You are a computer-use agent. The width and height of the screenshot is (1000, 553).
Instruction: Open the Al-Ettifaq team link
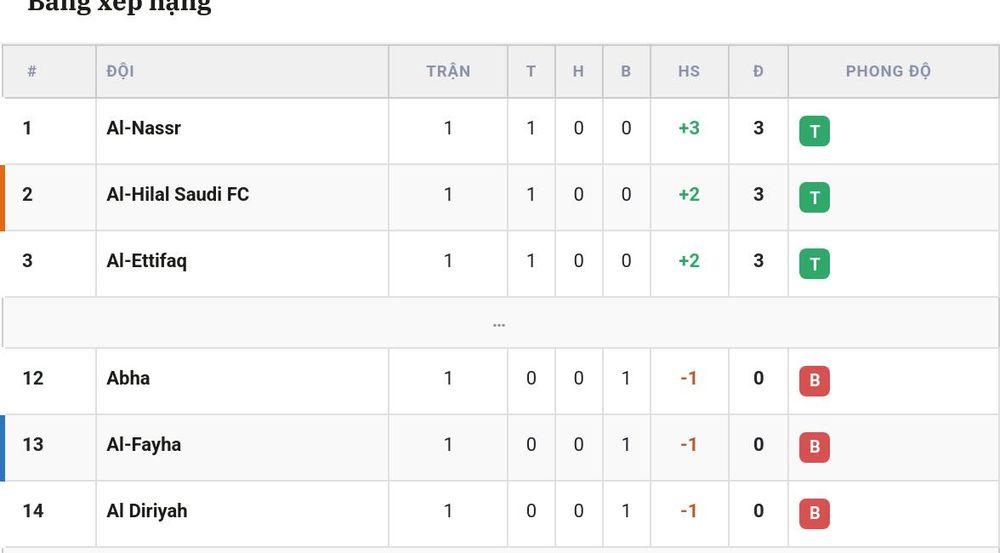146,261
